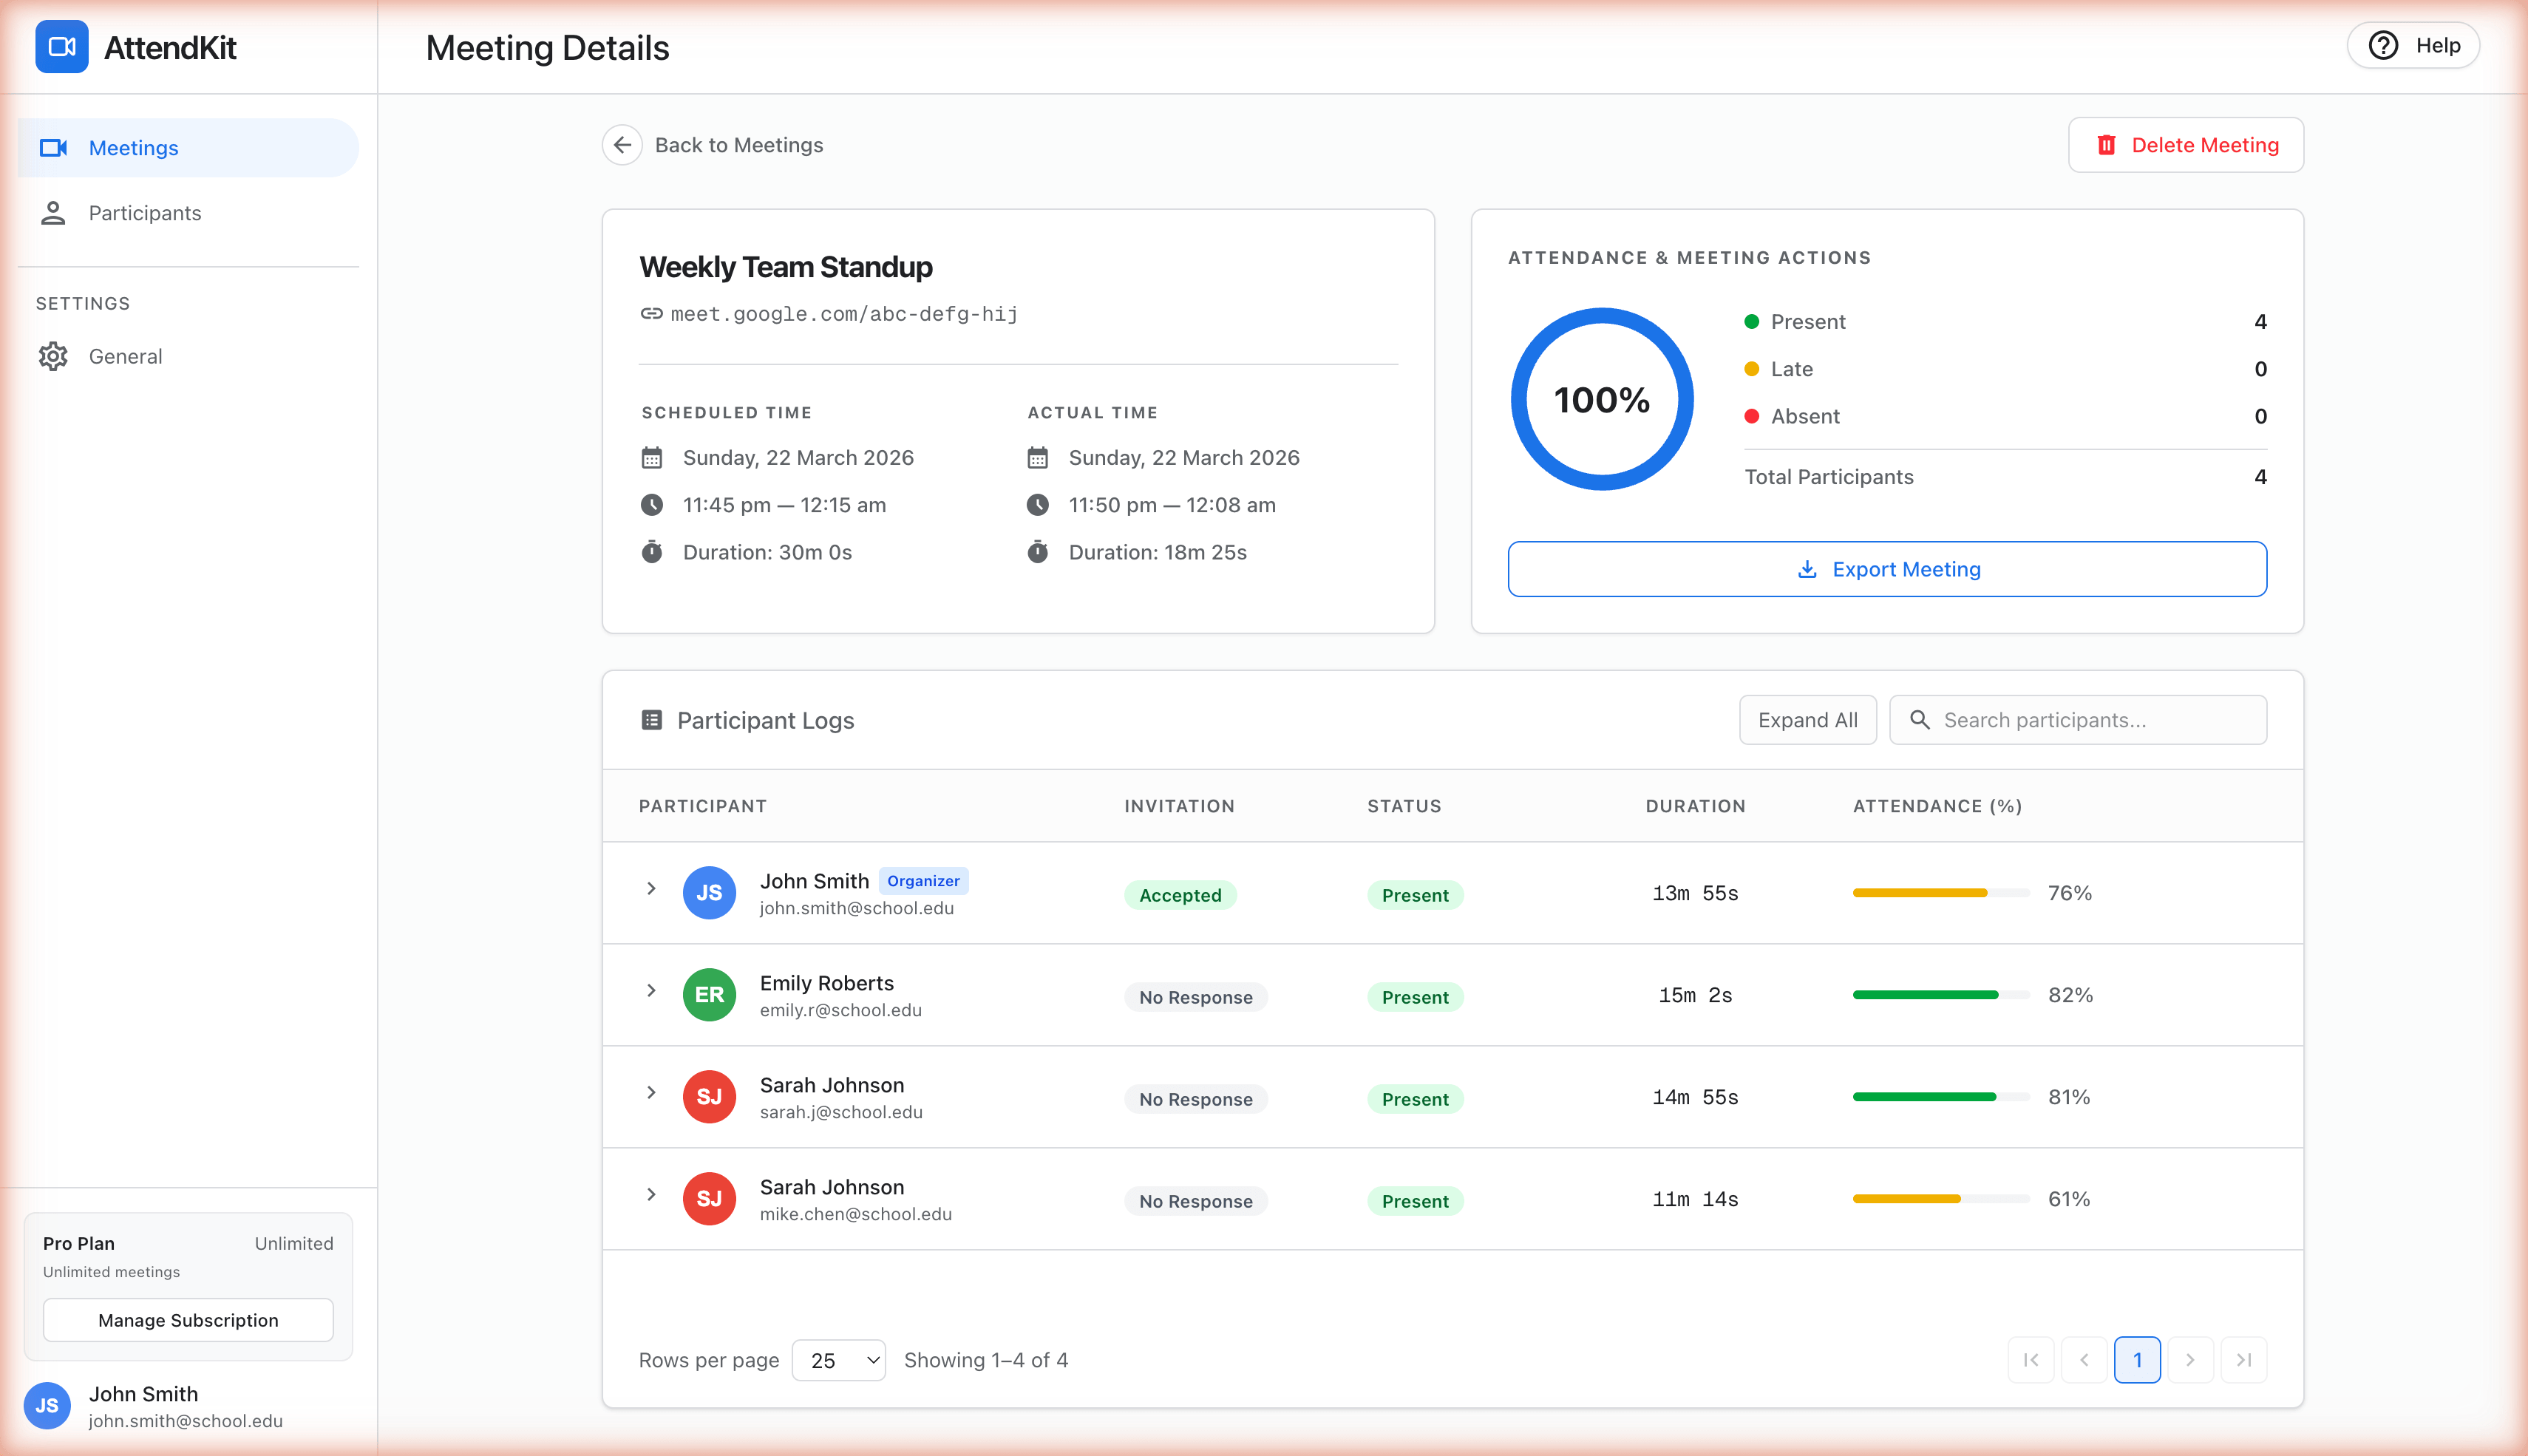2528x1456 pixels.
Task: Click John Smith's Present status badge
Action: [1415, 895]
